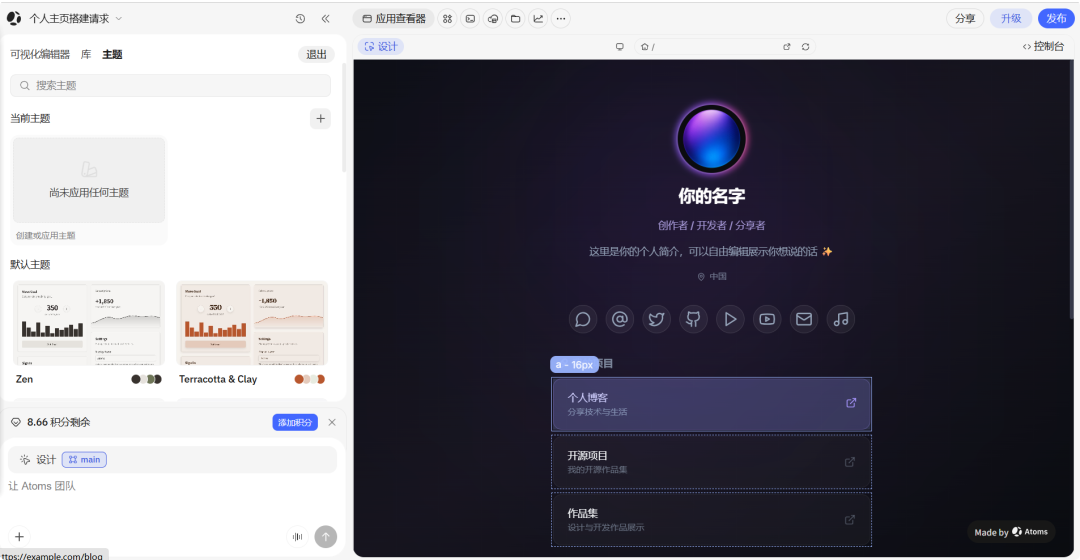The image size is (1080, 560).
Task: Click the profile avatar orb
Action: pyautogui.click(x=712, y=138)
